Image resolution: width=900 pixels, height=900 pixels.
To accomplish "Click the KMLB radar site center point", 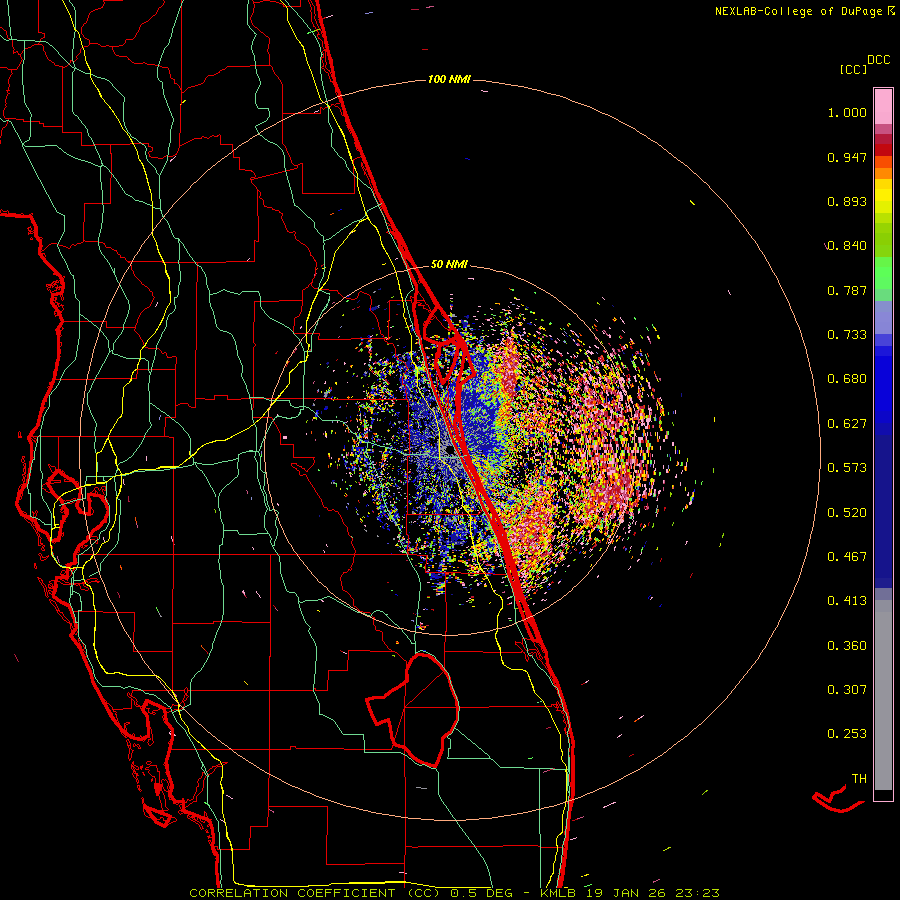I will (450, 451).
